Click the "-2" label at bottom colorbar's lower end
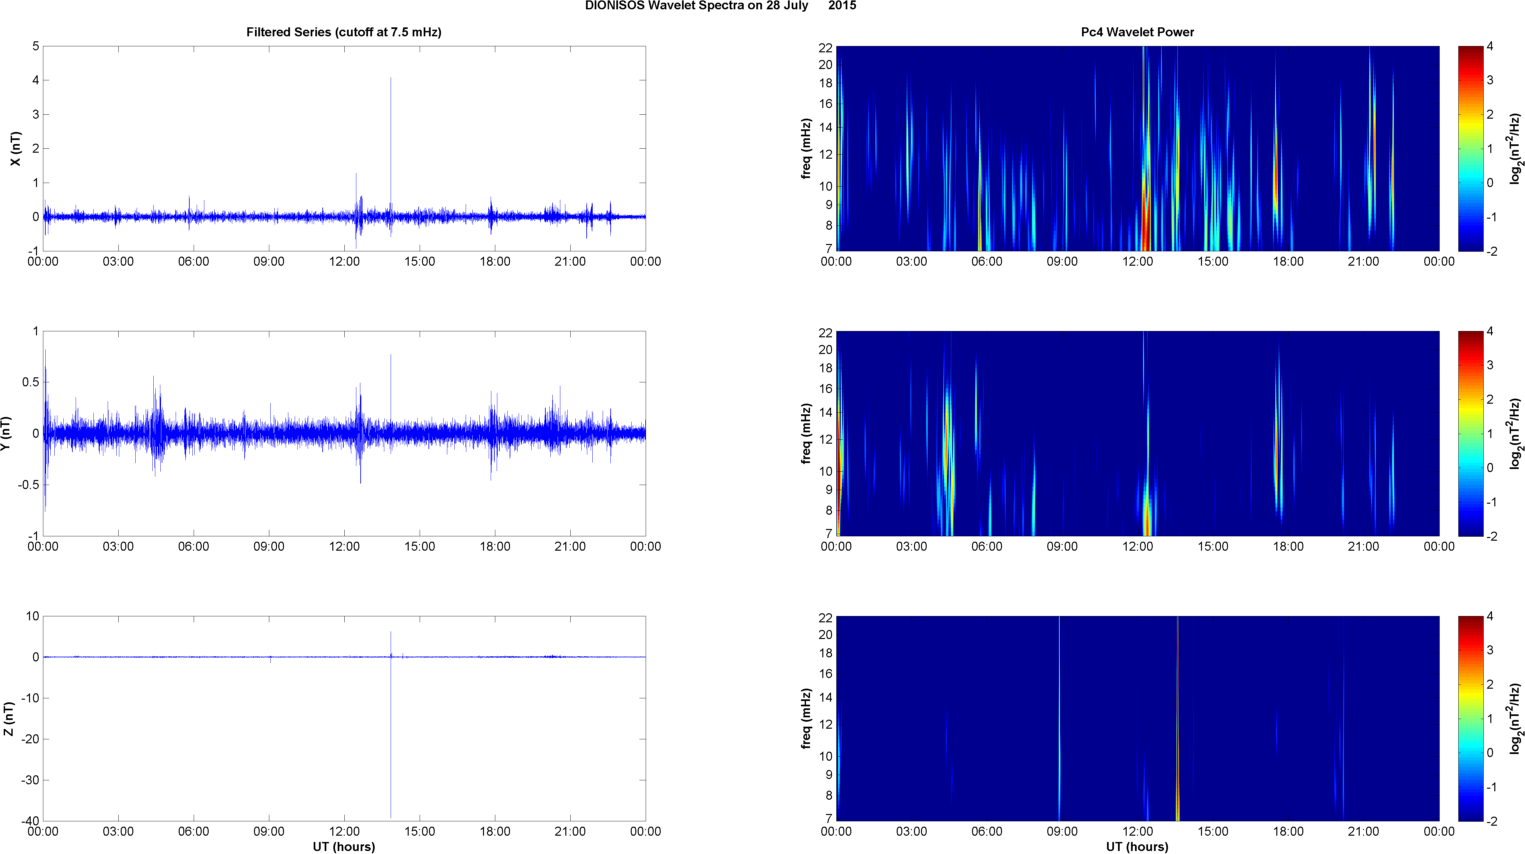The image size is (1525, 854). tap(1490, 821)
